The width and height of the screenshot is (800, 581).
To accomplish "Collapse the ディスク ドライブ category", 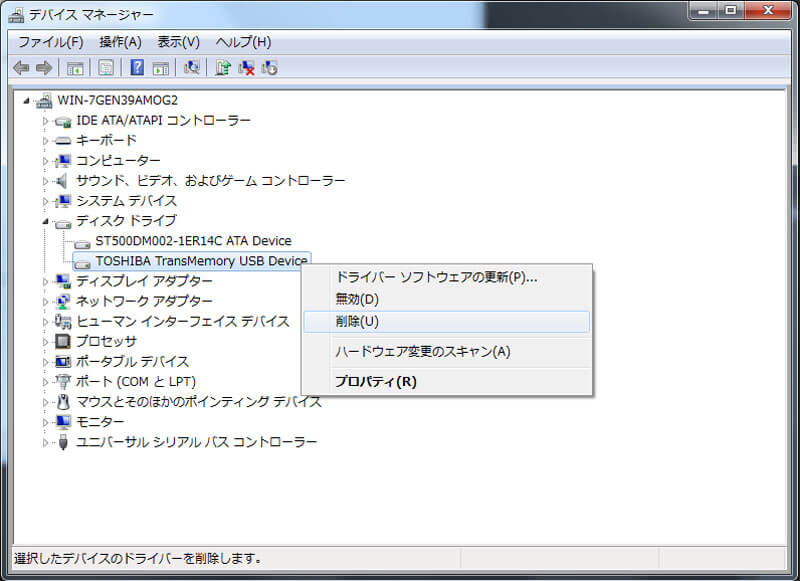I will click(x=44, y=220).
